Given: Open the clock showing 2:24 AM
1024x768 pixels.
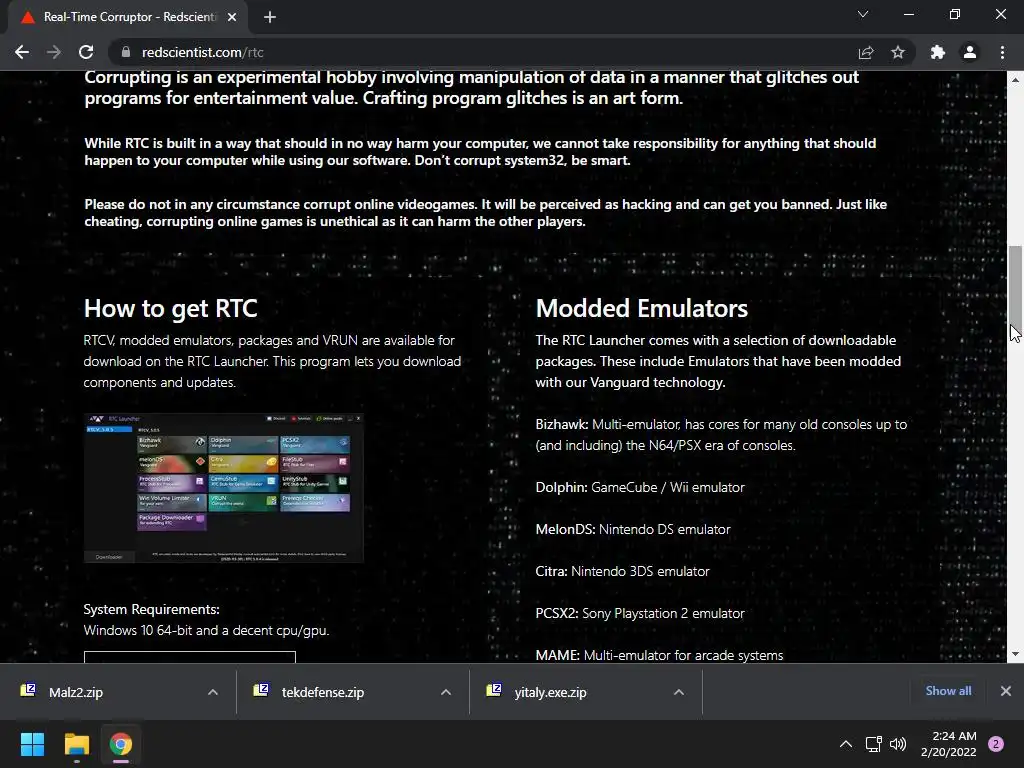Looking at the screenshot, I should 949,744.
